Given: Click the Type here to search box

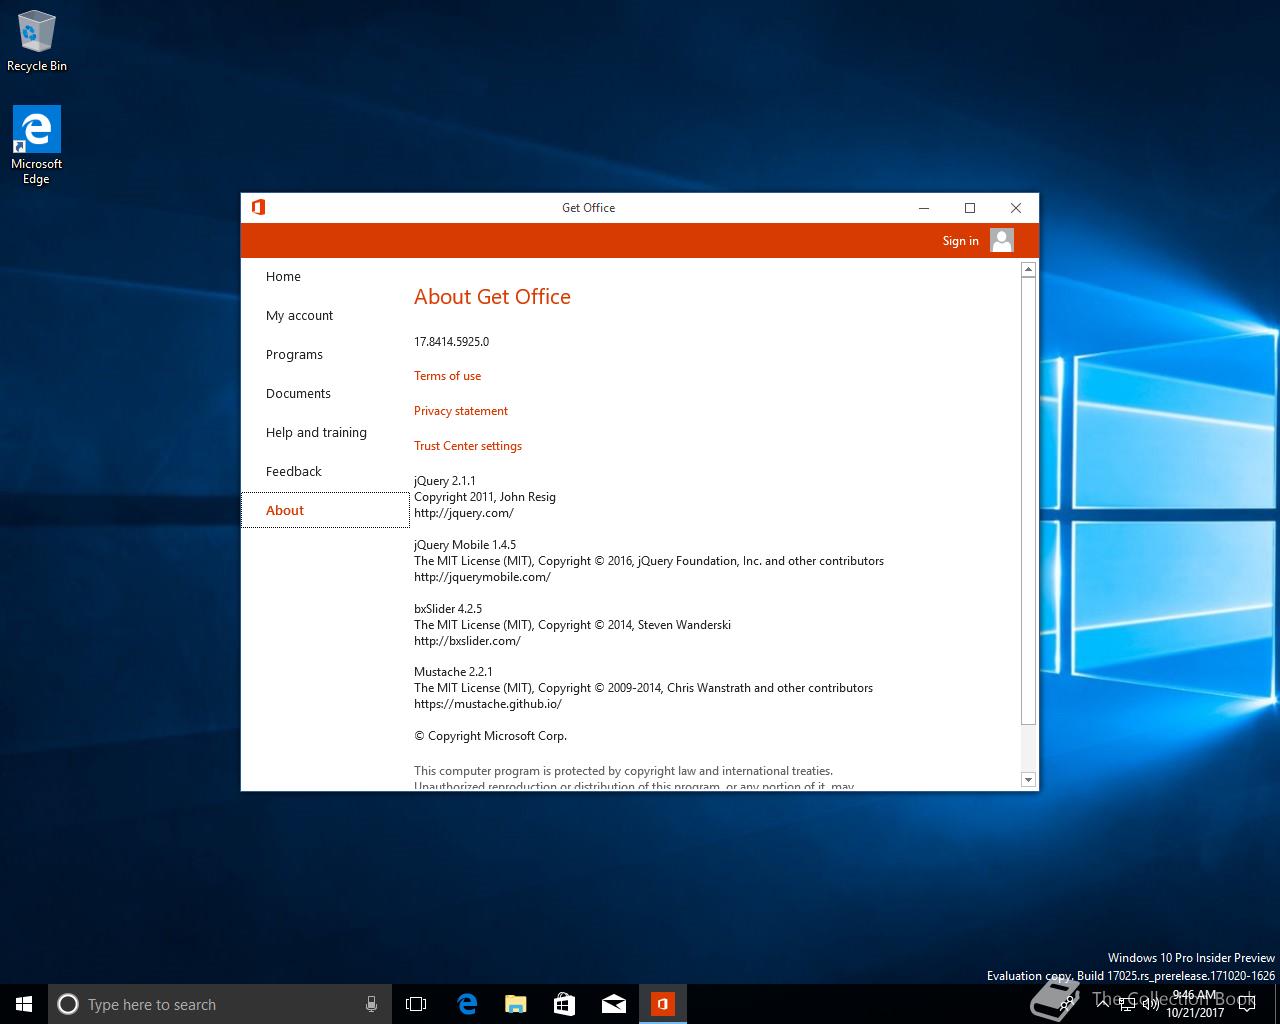Looking at the screenshot, I should [218, 1004].
